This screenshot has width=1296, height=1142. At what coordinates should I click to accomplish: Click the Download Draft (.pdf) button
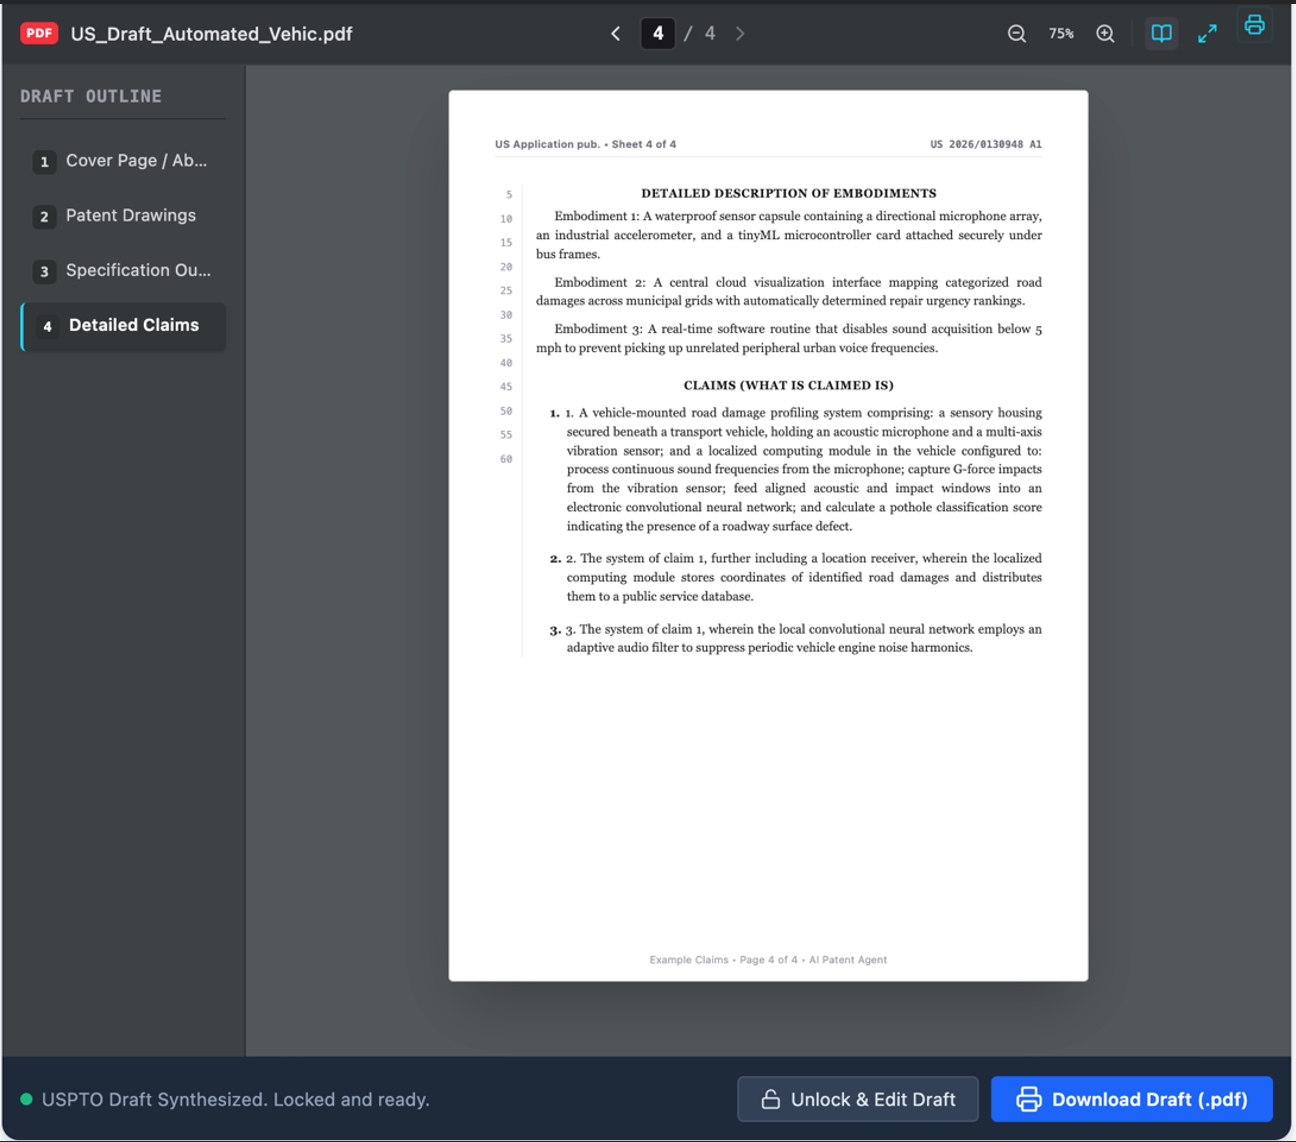(x=1132, y=1099)
